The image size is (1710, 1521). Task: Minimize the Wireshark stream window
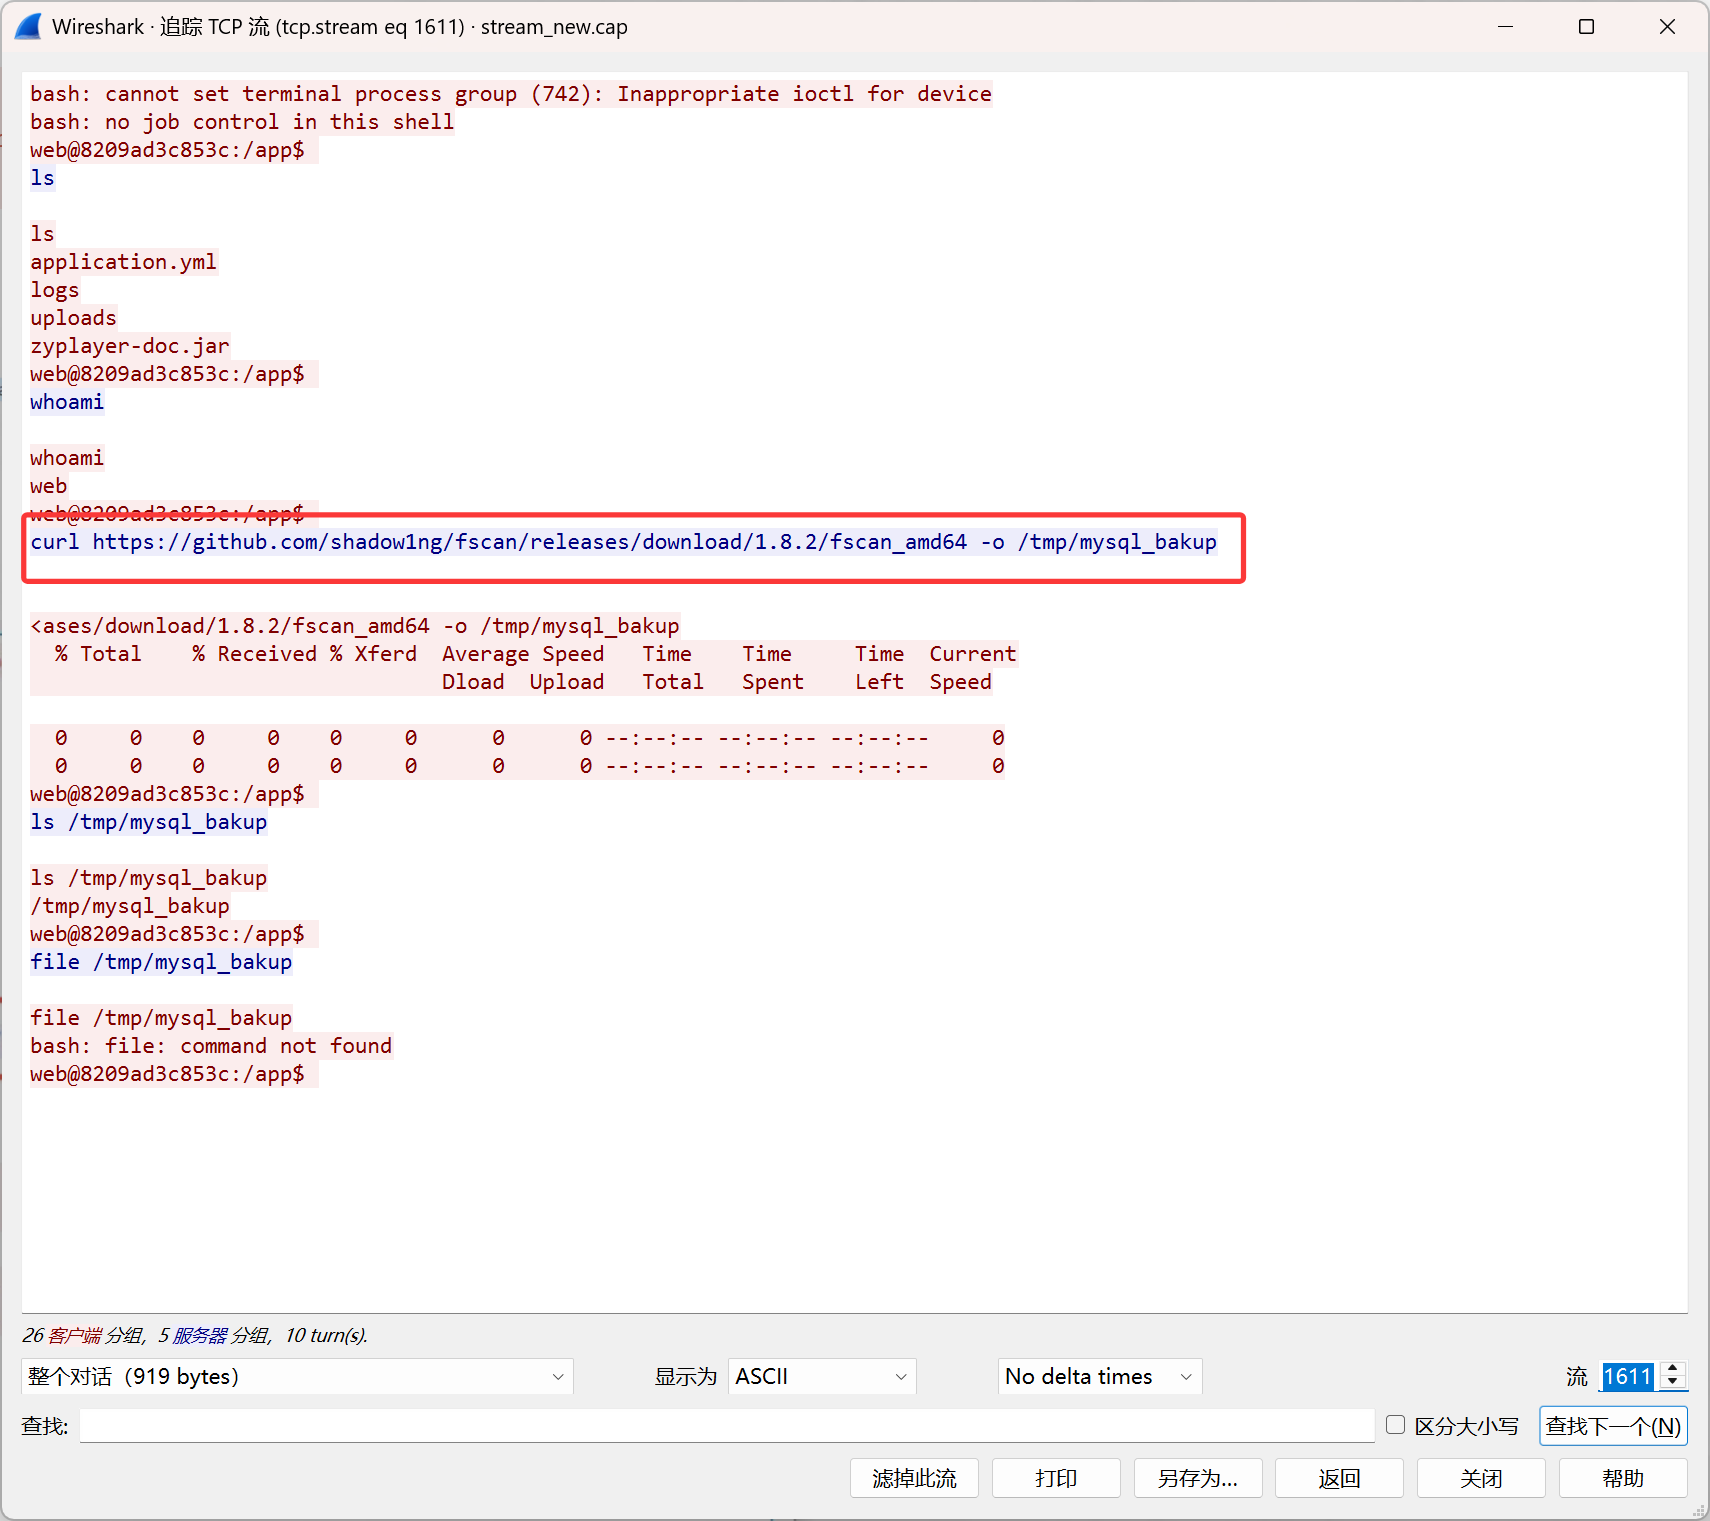click(1506, 27)
